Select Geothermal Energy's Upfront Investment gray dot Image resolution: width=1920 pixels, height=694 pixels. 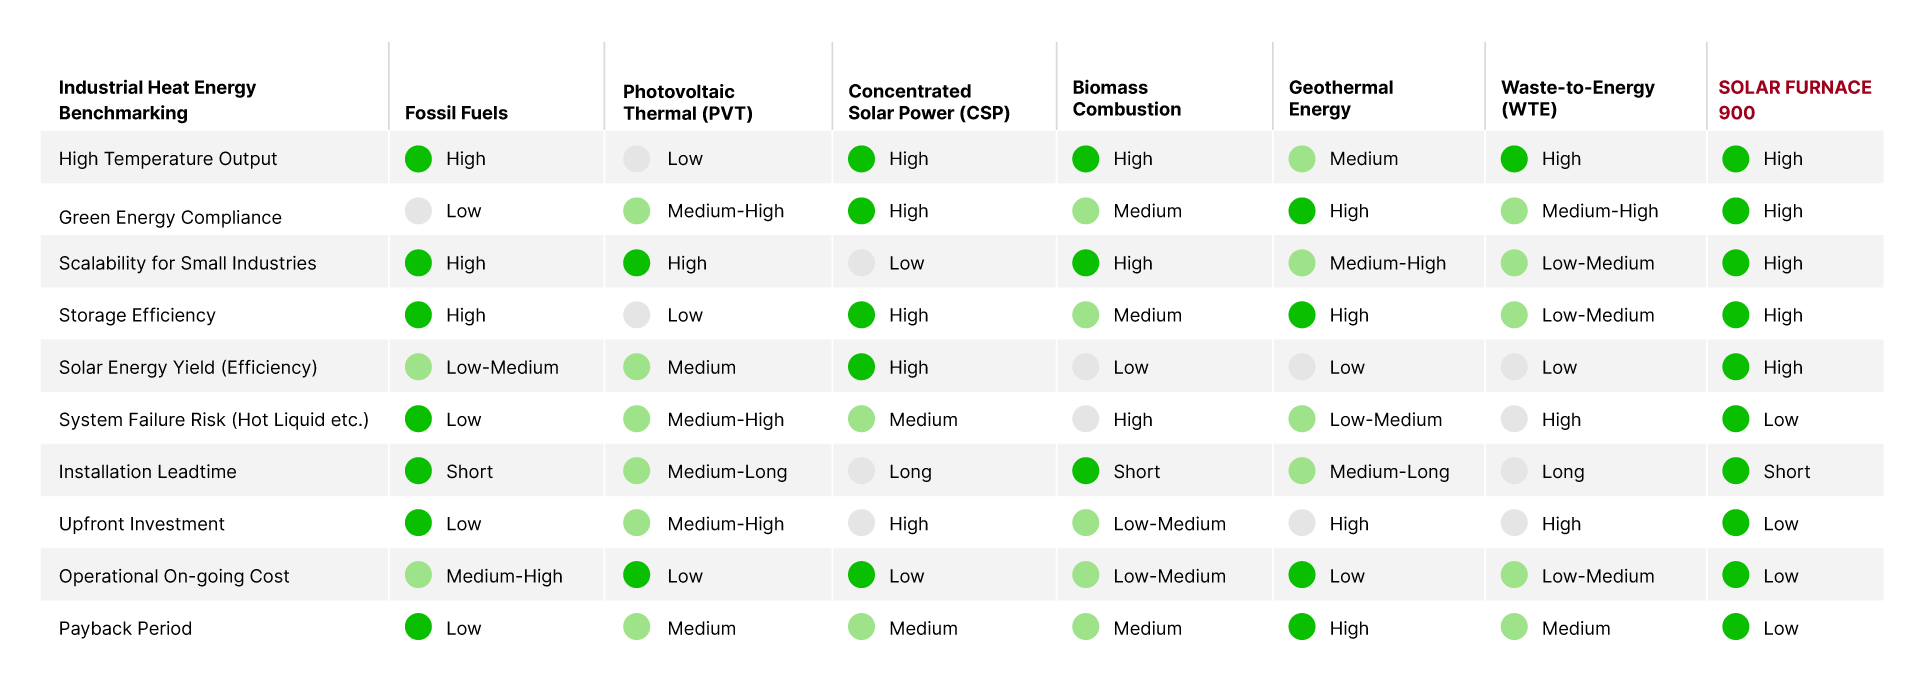pos(1302,523)
